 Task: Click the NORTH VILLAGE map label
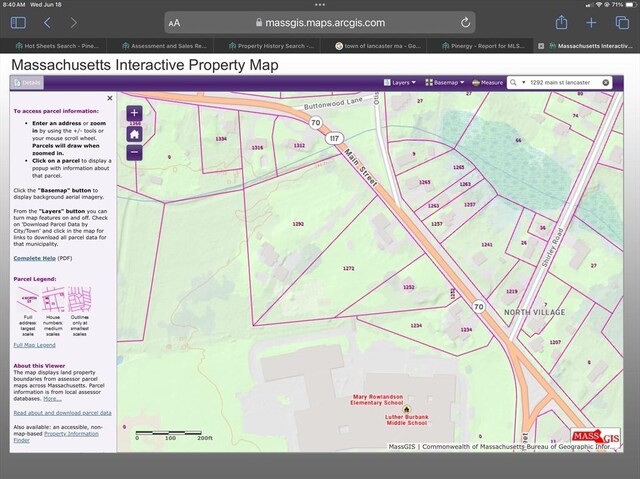tap(534, 313)
